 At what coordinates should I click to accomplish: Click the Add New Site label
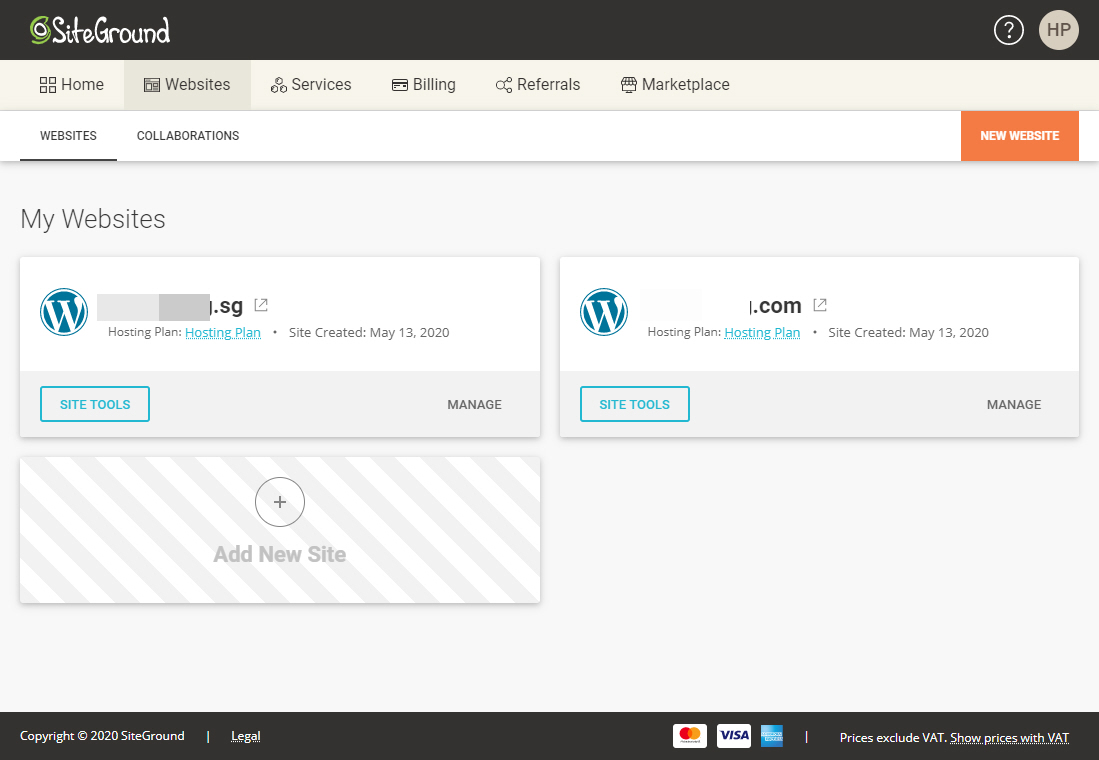pos(280,555)
